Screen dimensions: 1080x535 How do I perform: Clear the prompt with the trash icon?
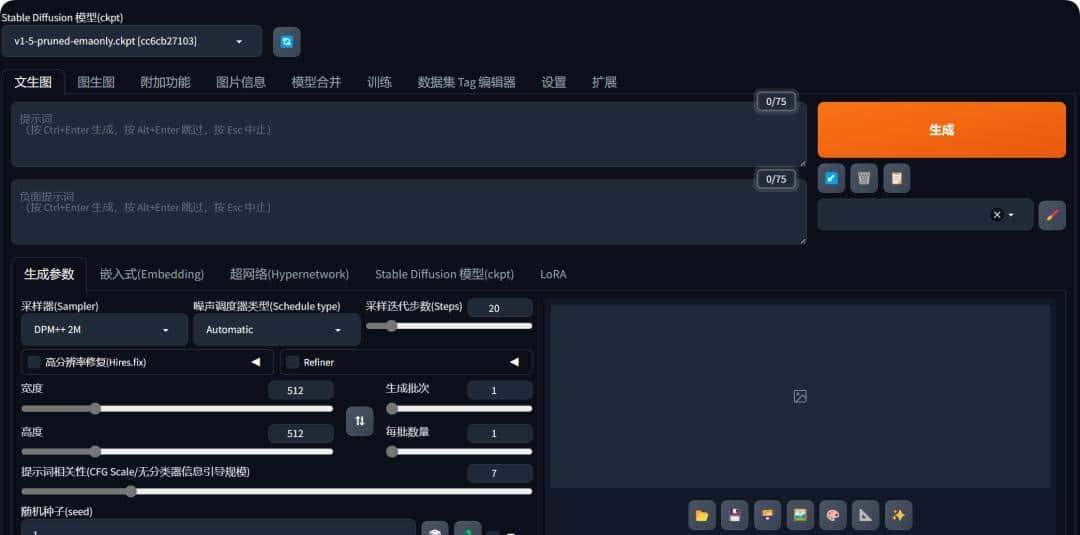864,178
